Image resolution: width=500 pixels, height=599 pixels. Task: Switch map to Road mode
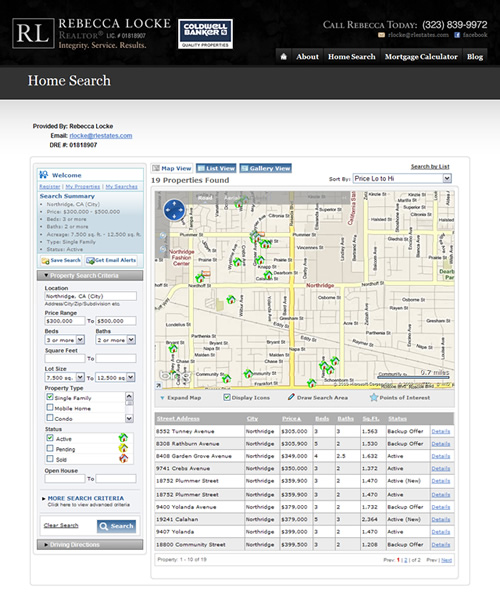(x=205, y=198)
